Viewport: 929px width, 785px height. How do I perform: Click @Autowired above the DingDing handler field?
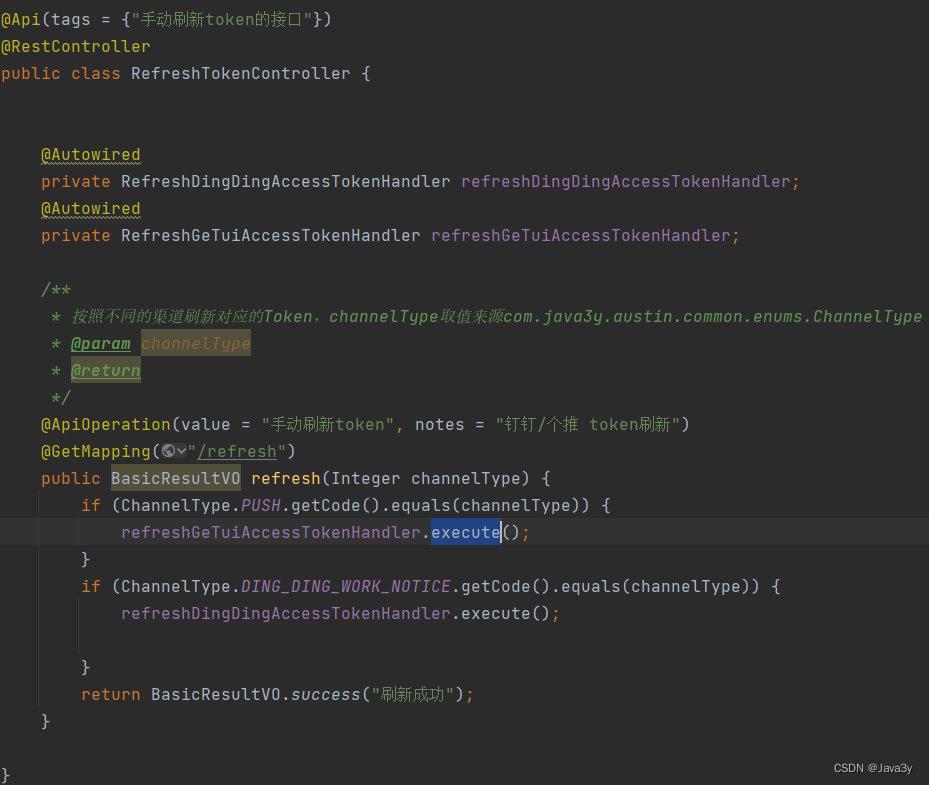[91, 155]
